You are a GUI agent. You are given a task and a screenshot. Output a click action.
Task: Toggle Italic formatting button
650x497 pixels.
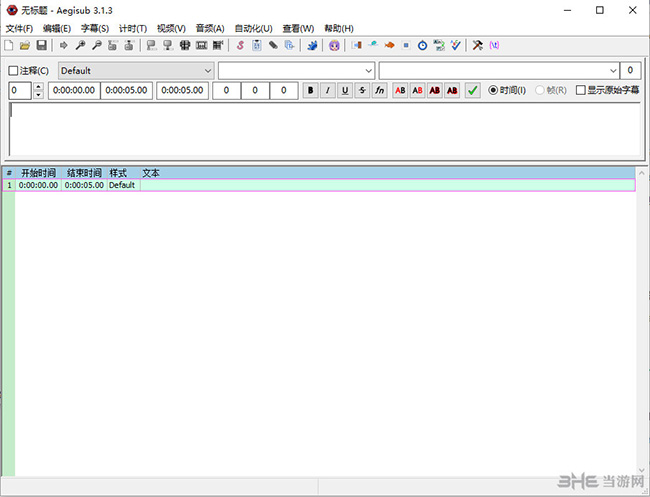pyautogui.click(x=327, y=90)
